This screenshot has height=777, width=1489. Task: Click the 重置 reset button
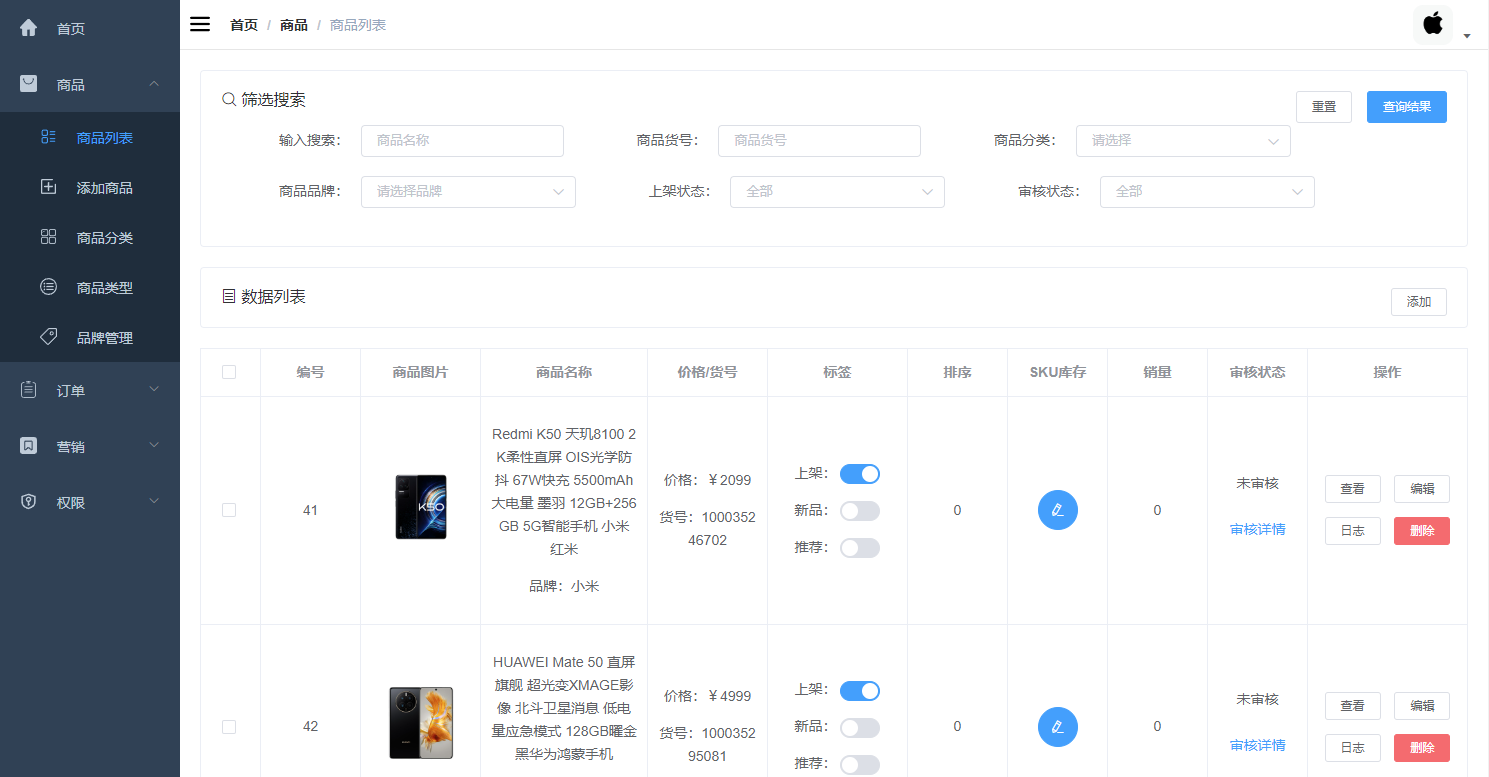(x=1324, y=107)
